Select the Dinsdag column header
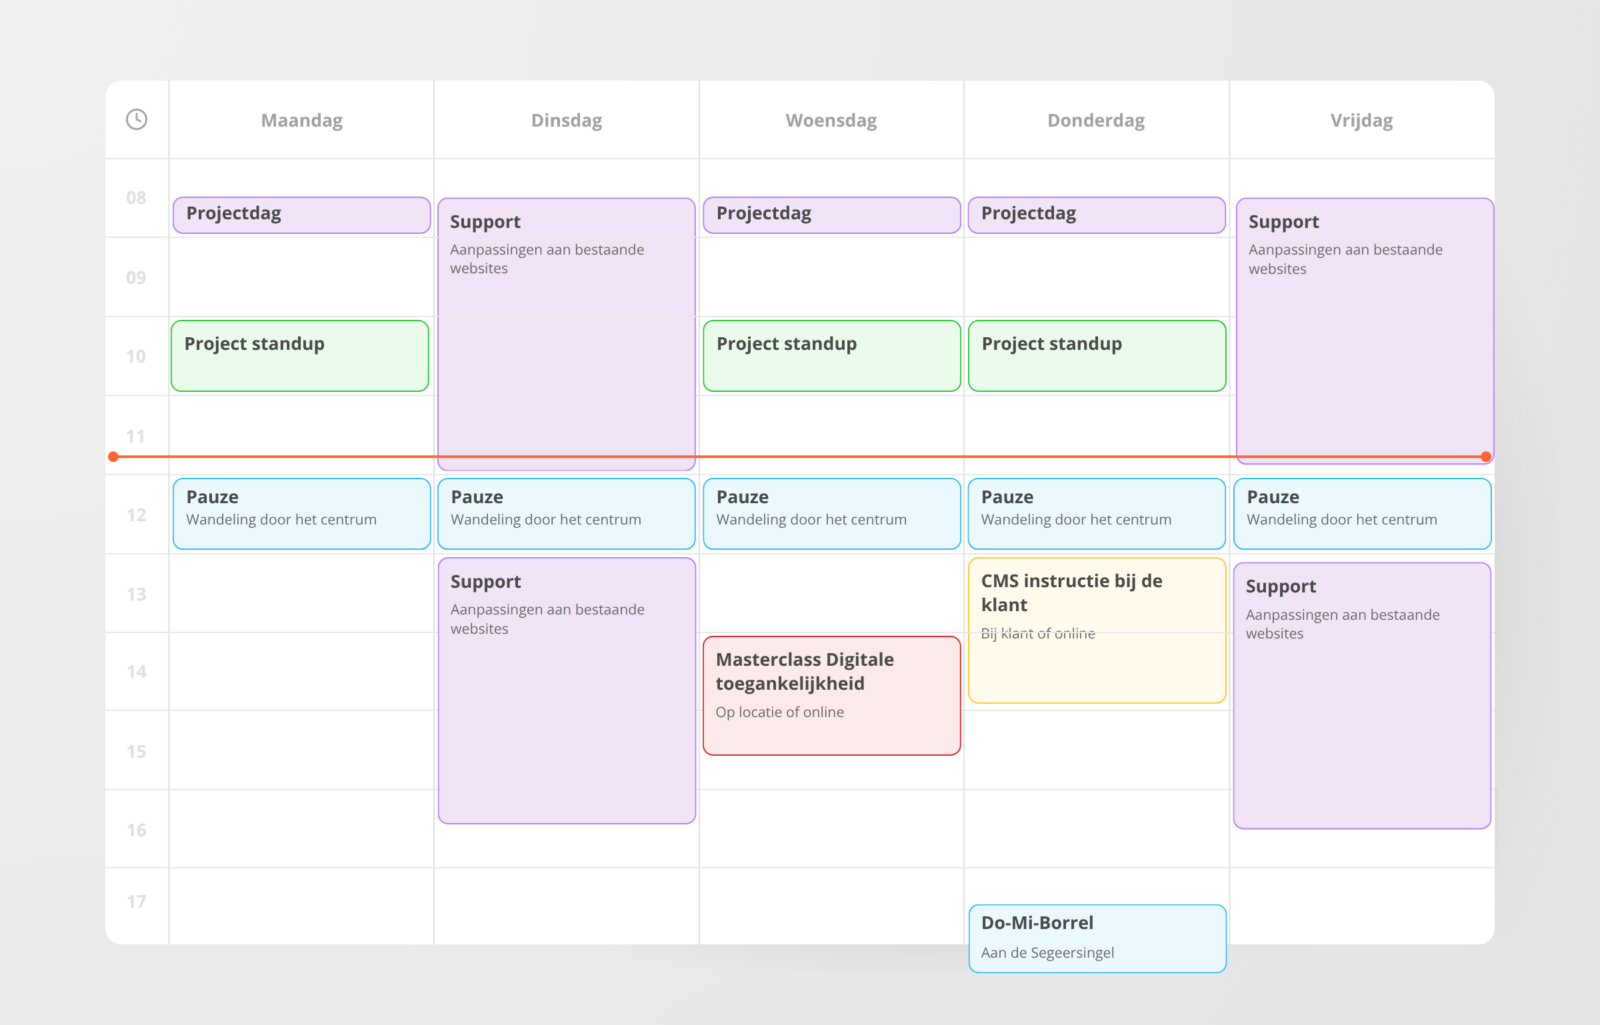The width and height of the screenshot is (1600, 1025). (x=566, y=121)
